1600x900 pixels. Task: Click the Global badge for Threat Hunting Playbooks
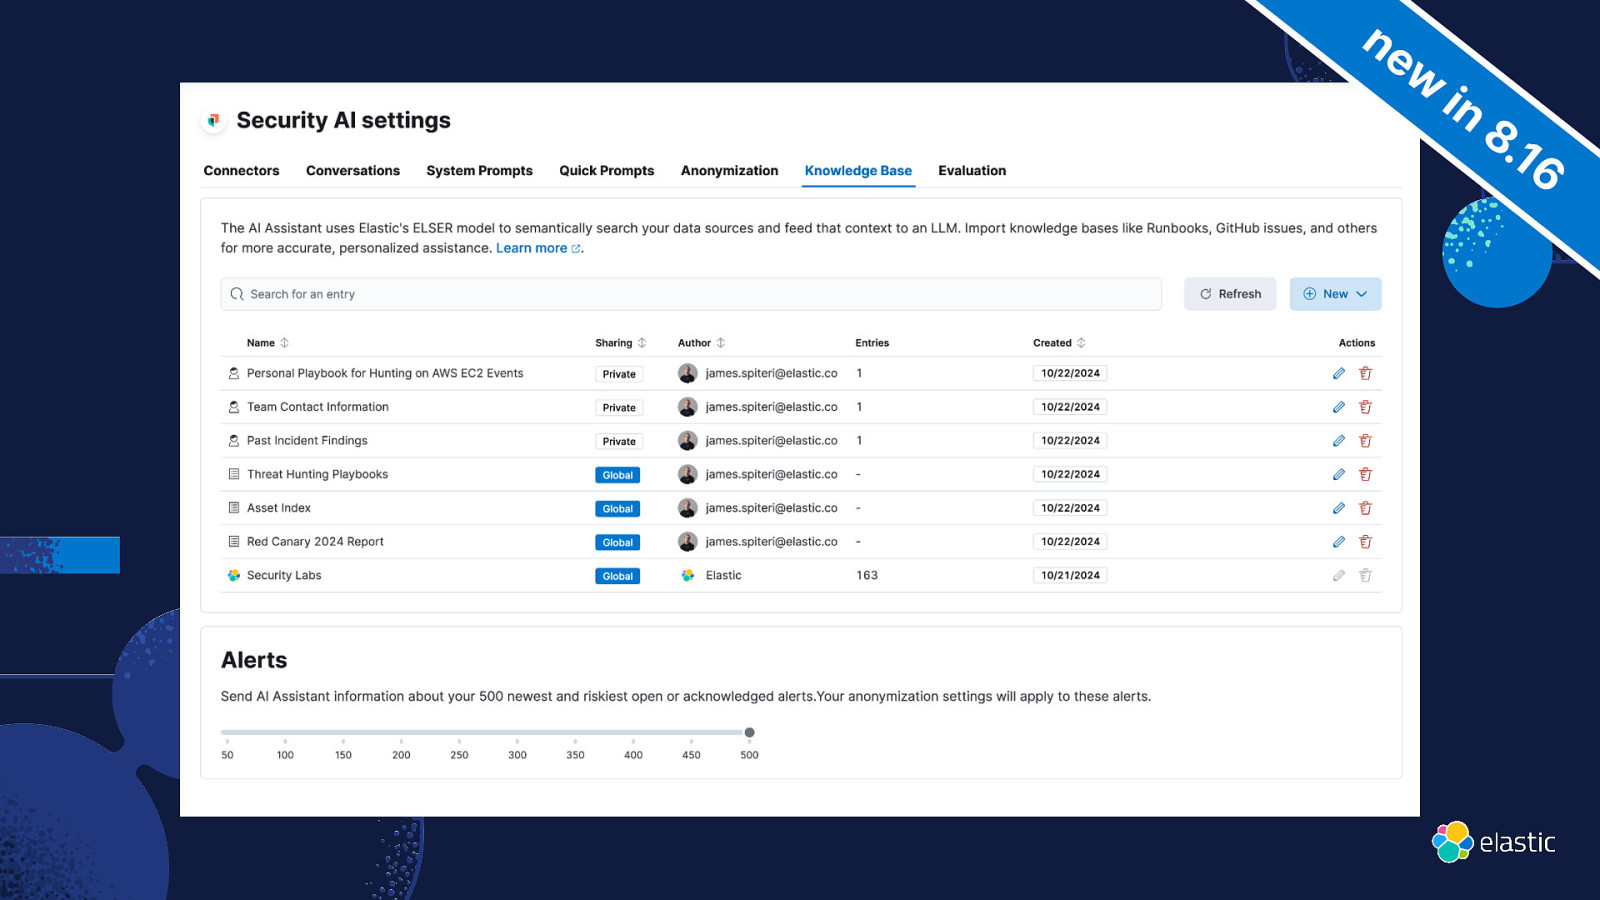coord(618,475)
